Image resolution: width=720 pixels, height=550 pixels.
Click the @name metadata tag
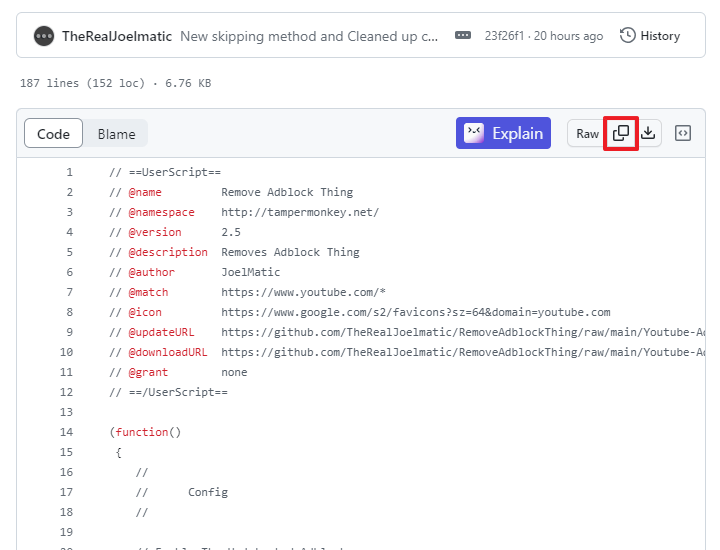(145, 192)
